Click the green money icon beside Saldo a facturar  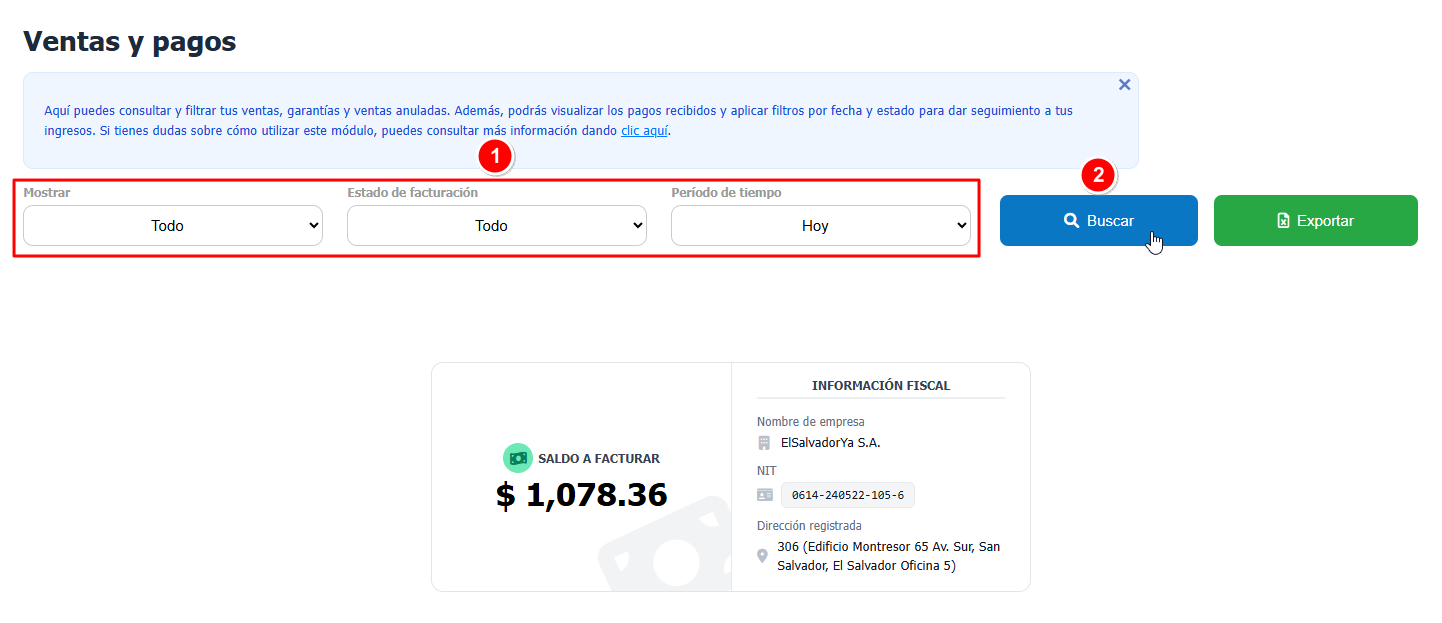[x=517, y=458]
